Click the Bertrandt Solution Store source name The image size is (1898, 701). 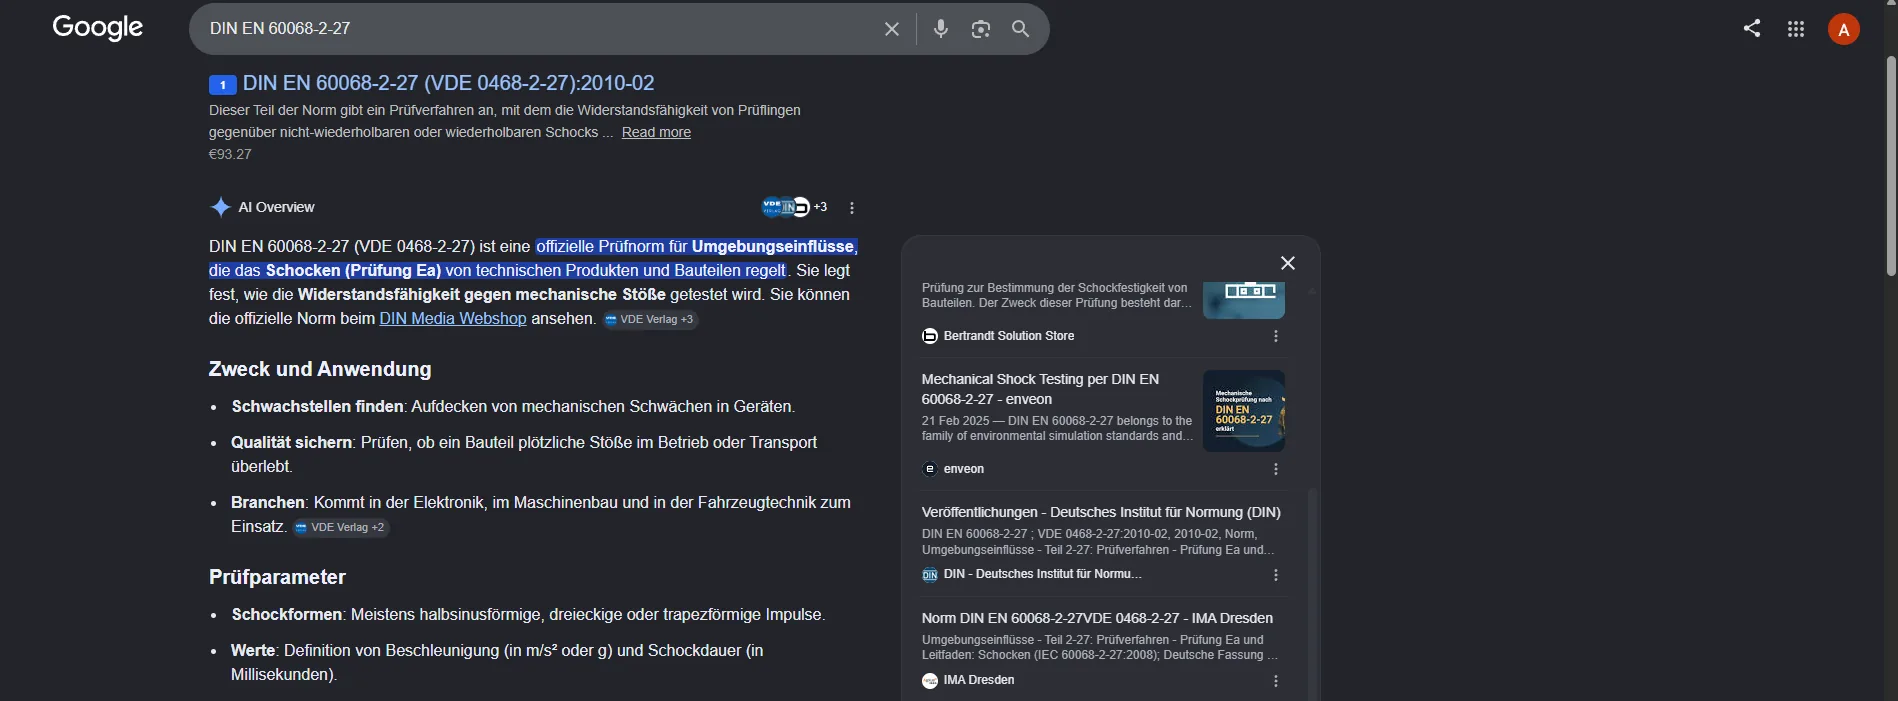1009,336
